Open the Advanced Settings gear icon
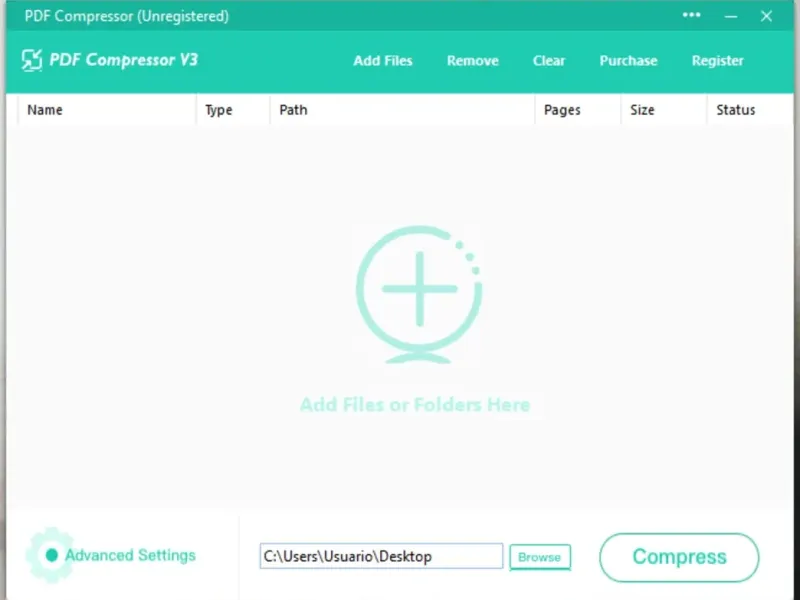The image size is (800, 600). (50, 555)
